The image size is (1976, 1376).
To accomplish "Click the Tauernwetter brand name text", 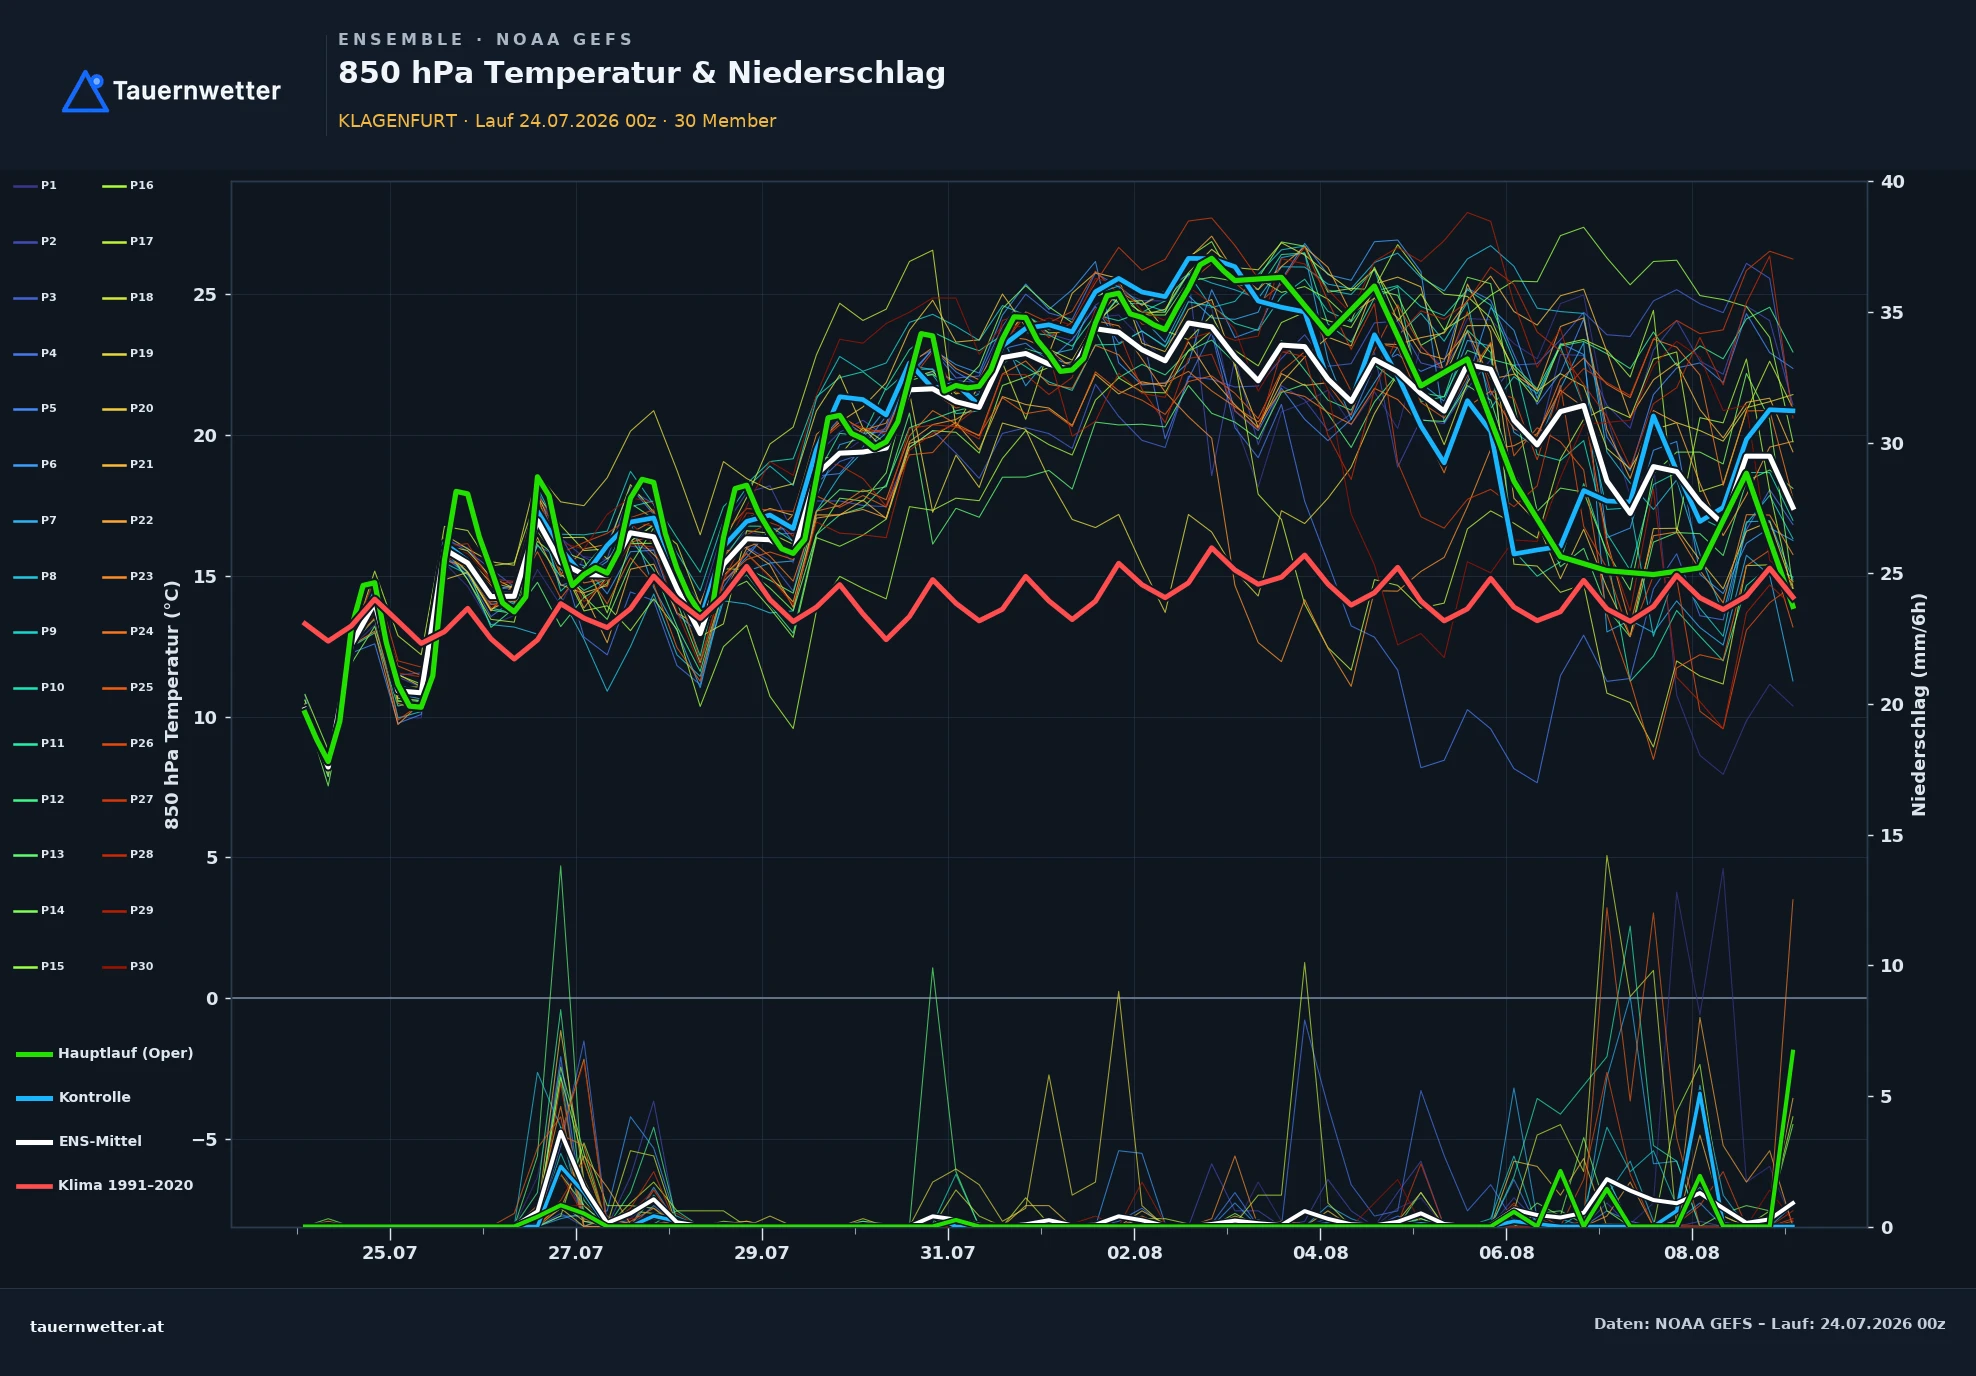I will pyautogui.click(x=197, y=91).
